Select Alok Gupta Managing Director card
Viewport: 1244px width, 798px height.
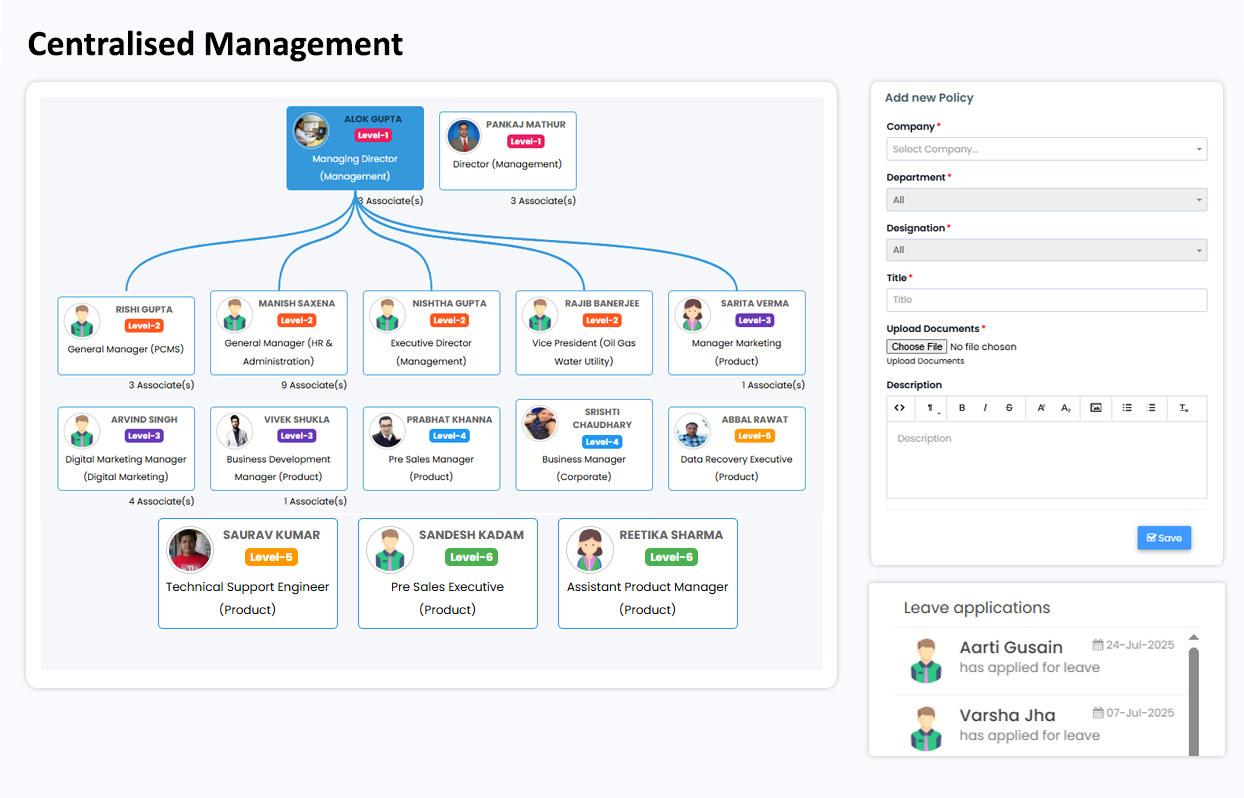tap(355, 148)
